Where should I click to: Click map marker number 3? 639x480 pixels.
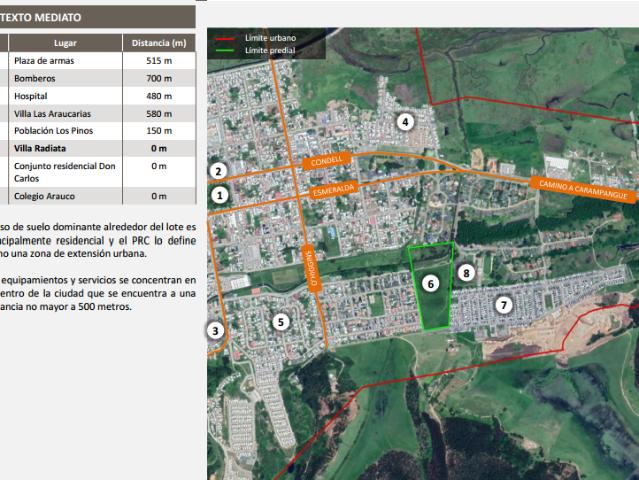pos(215,331)
